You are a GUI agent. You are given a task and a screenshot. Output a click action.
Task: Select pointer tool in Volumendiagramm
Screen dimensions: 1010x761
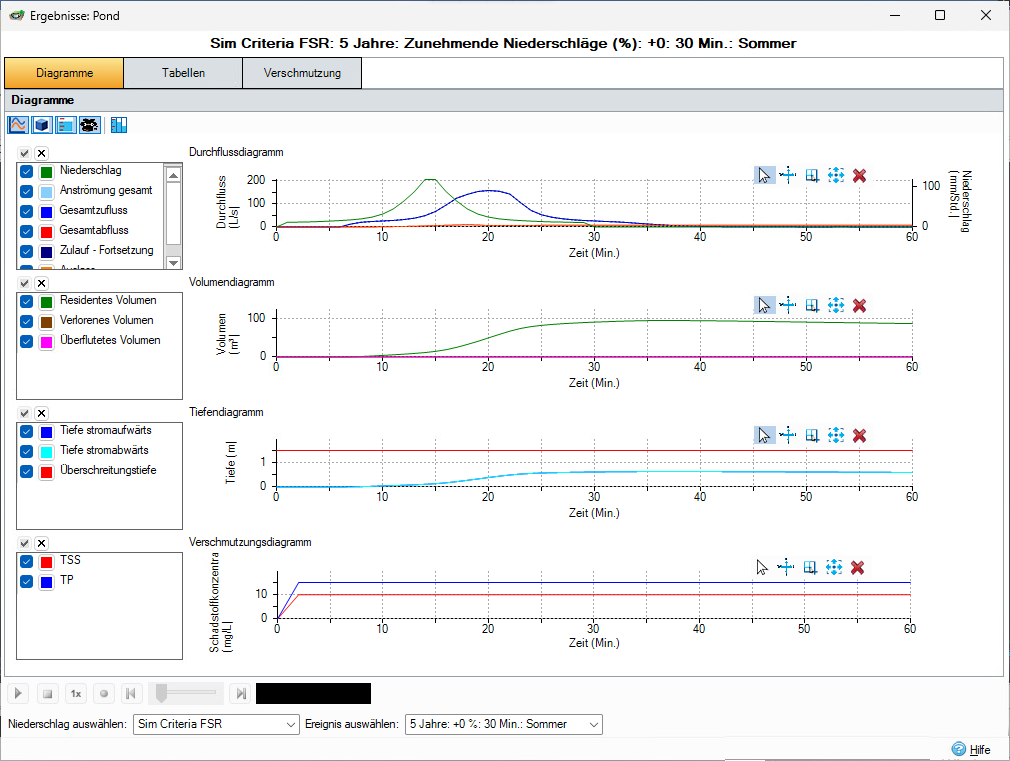765,305
